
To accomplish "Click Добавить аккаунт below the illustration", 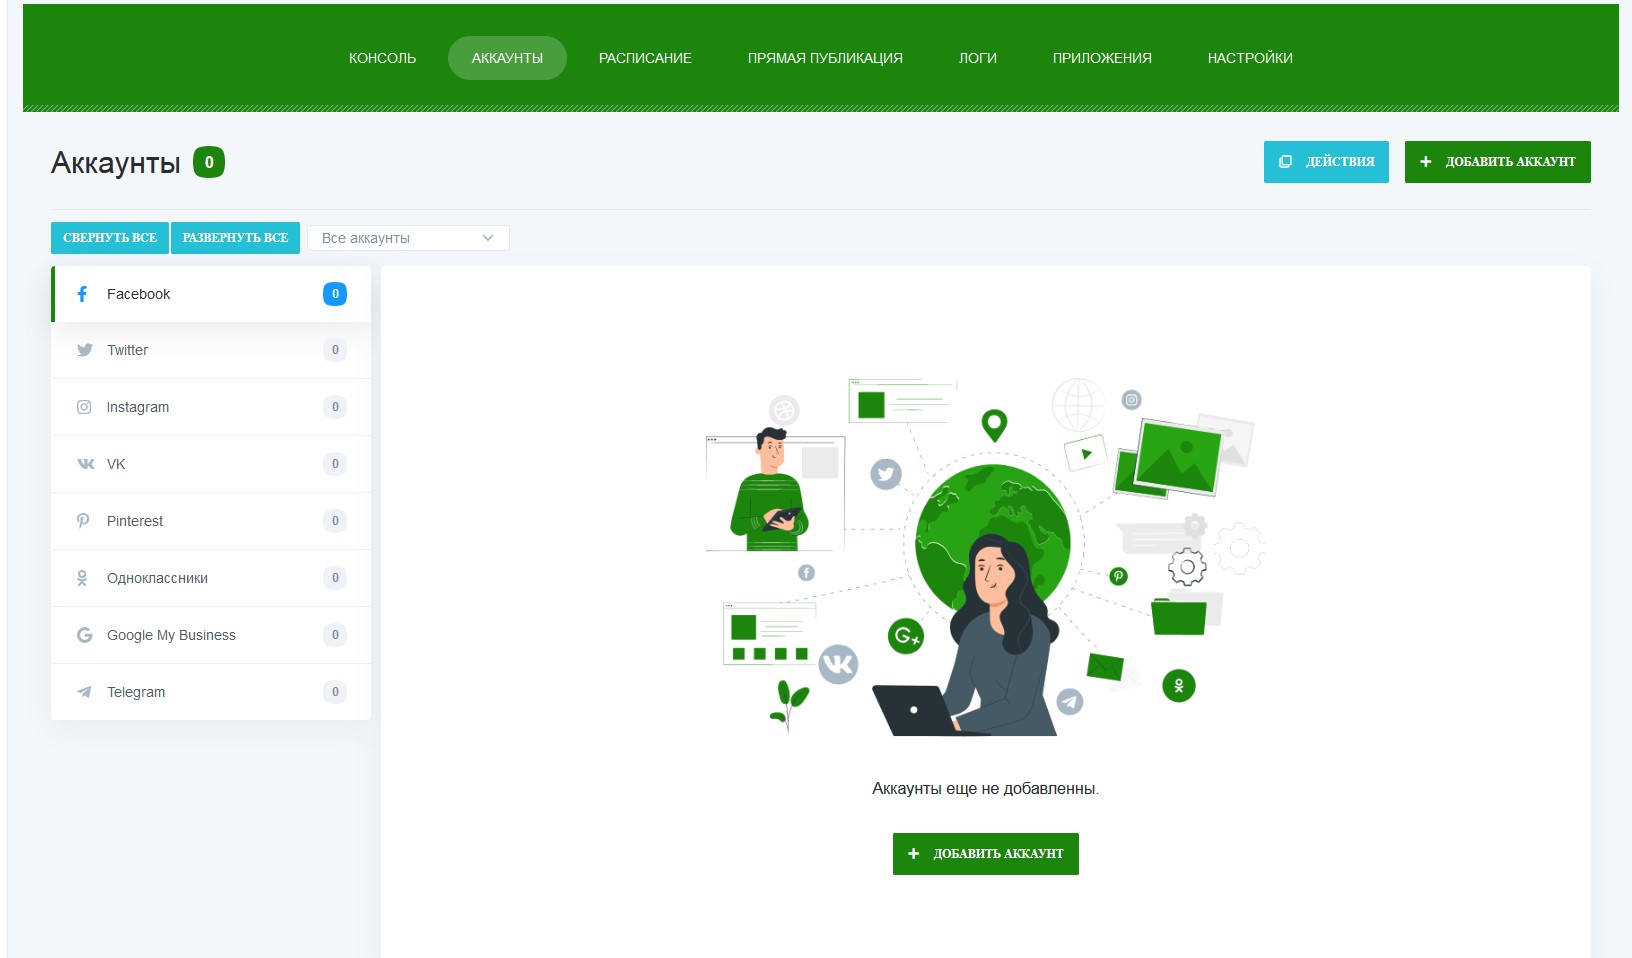I will (x=985, y=854).
